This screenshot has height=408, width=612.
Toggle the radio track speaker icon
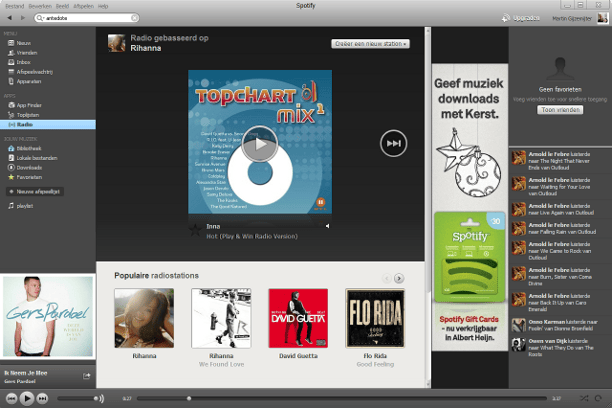pyautogui.click(x=327, y=226)
